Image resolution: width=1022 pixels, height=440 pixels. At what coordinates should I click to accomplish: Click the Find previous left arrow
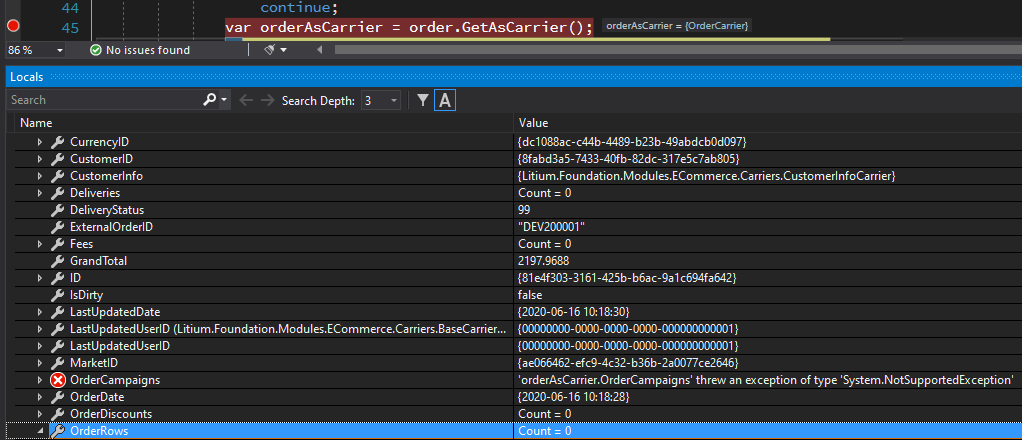246,100
